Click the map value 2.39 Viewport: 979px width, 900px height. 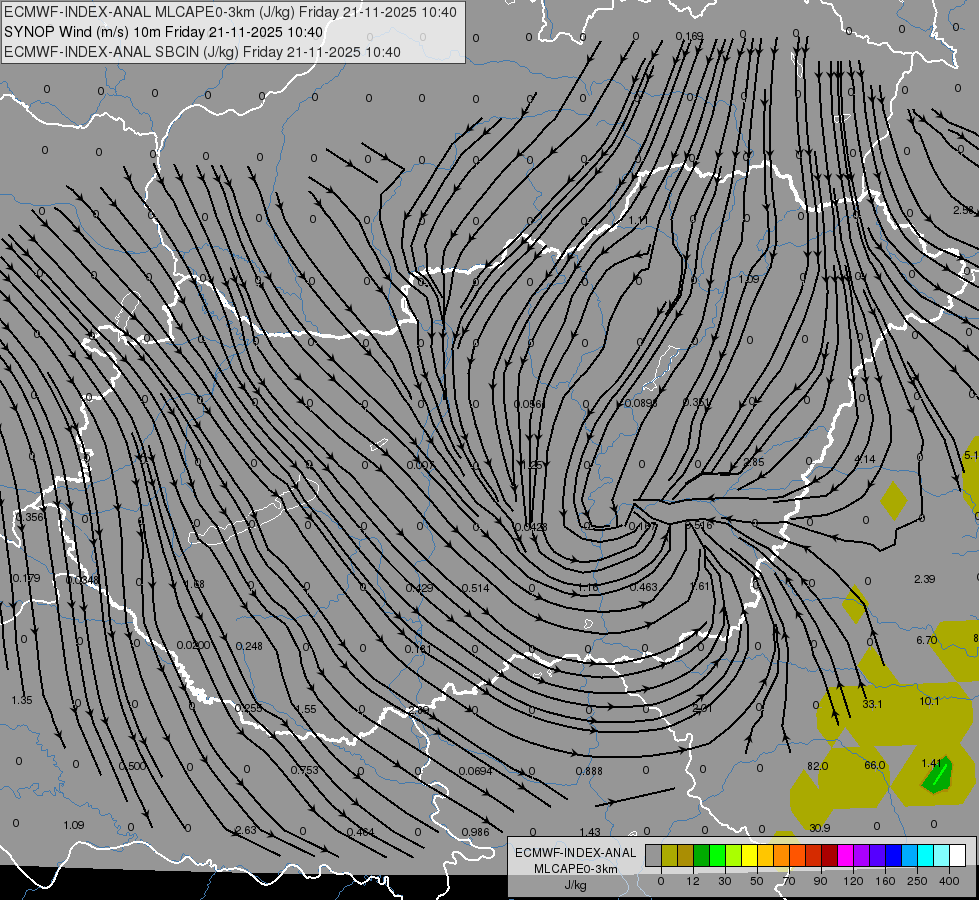(924, 579)
